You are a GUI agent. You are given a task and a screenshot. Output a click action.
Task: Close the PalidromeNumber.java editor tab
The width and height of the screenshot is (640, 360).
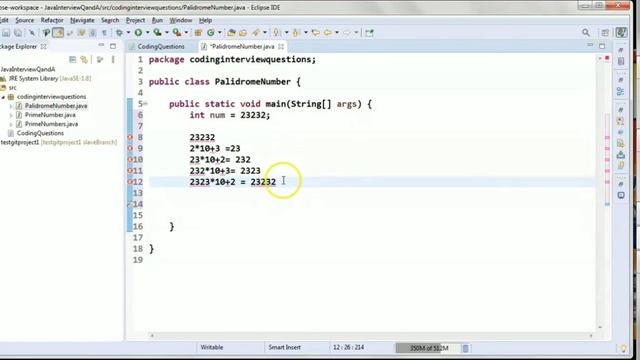point(281,47)
